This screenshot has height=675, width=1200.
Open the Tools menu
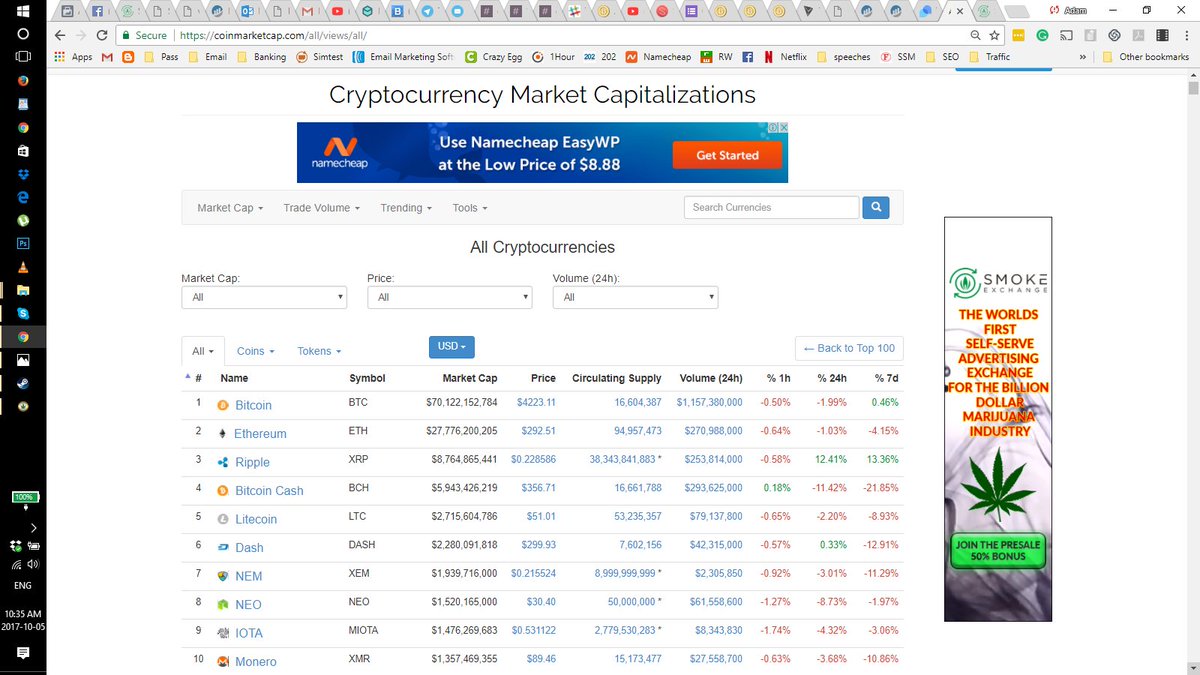tap(470, 208)
